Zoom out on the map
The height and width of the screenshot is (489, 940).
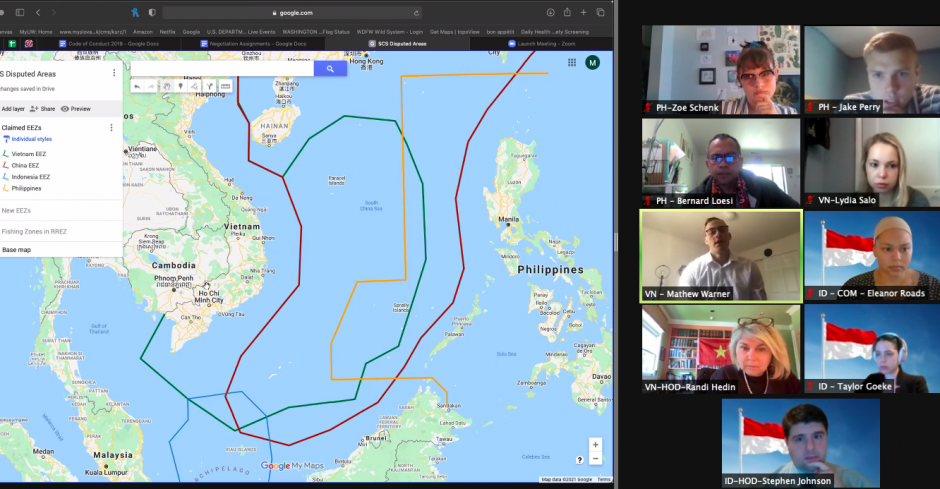pos(595,459)
